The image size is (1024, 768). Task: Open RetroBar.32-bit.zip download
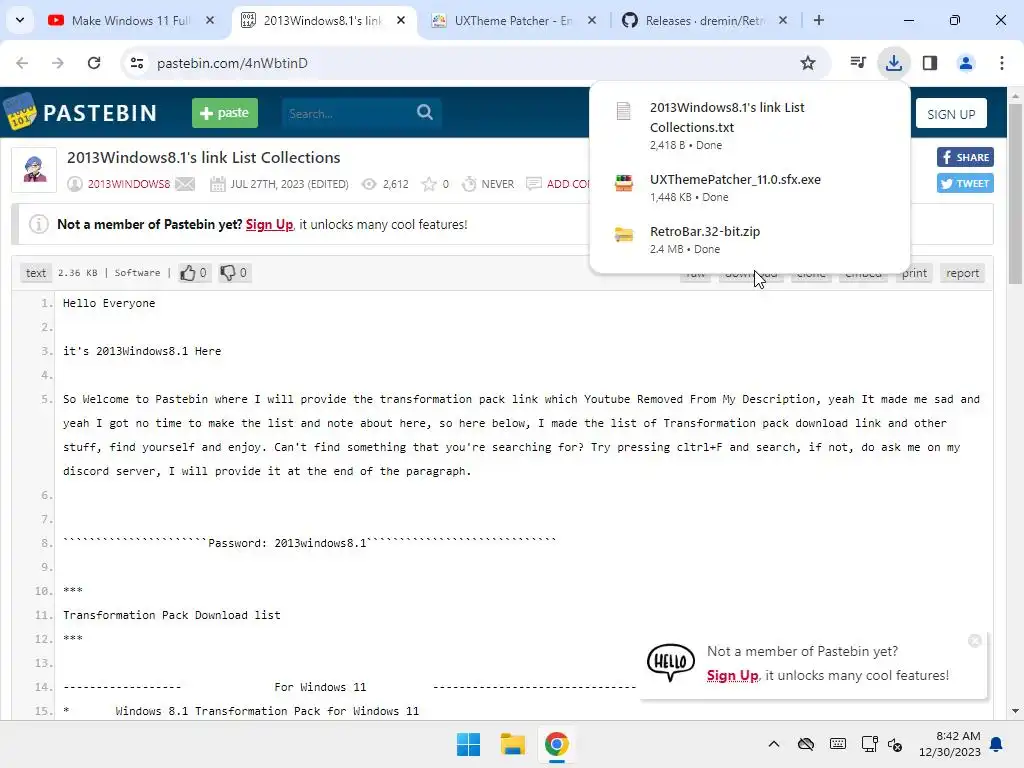click(x=750, y=239)
